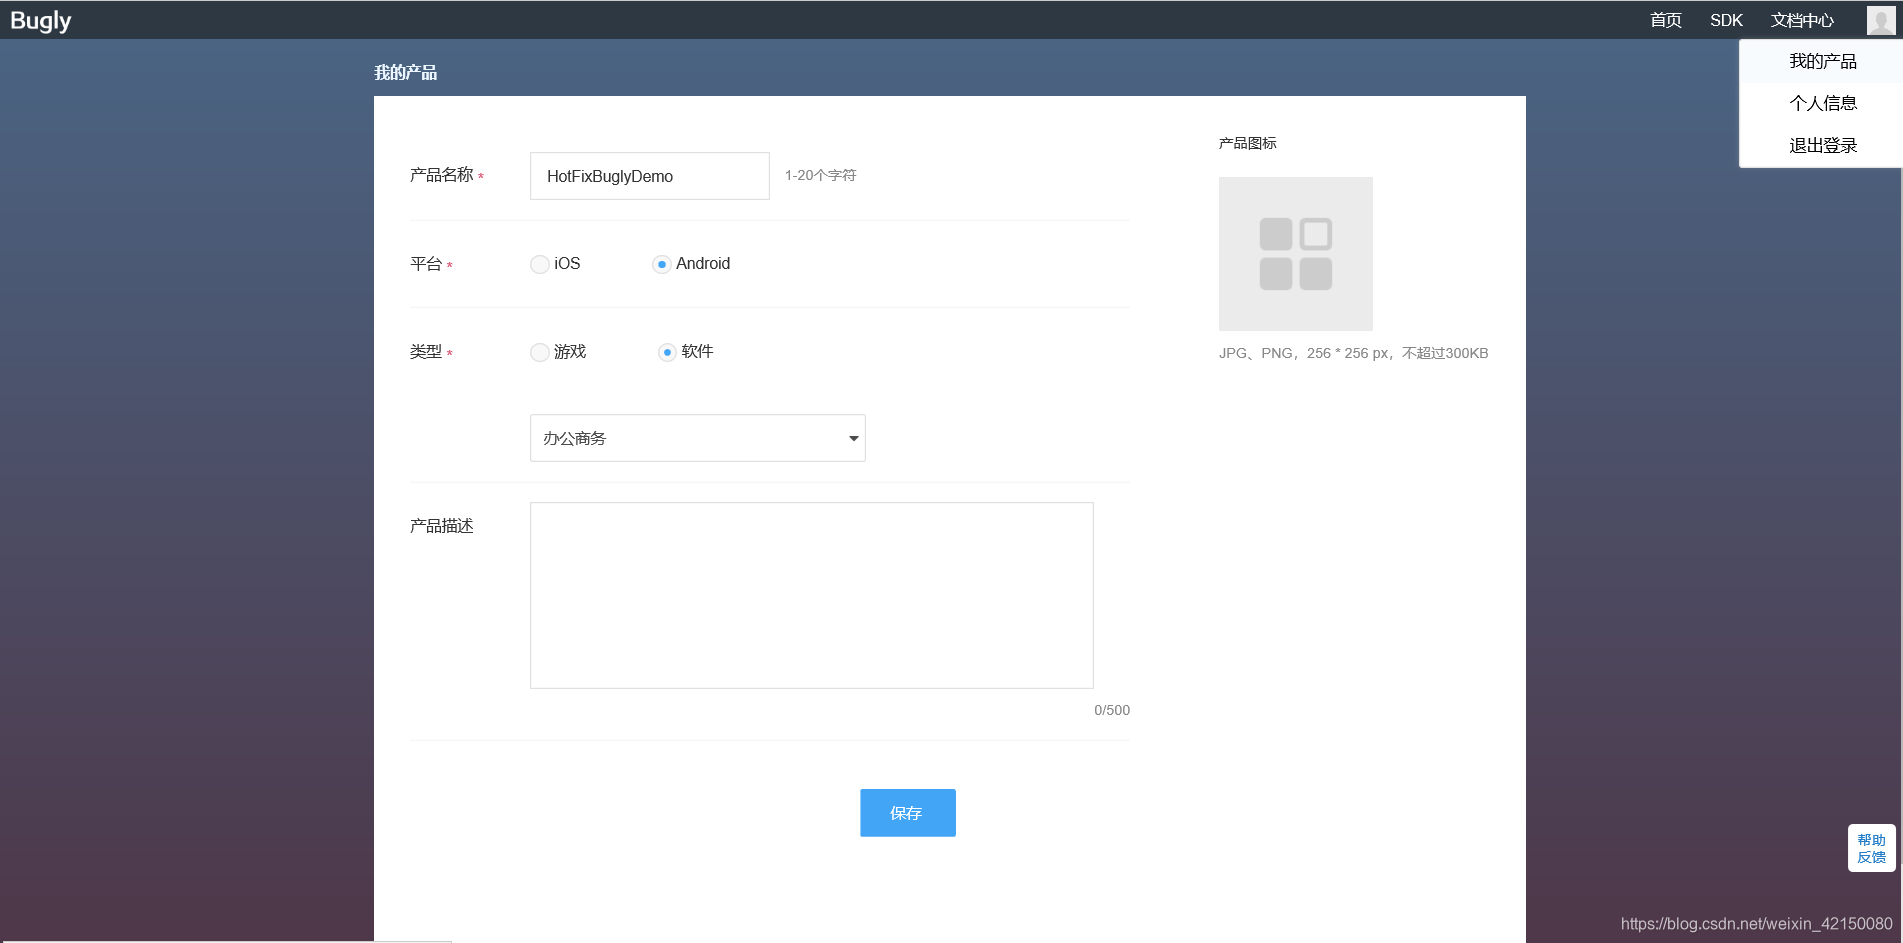The image size is (1903, 943).
Task: Open the SDK navigation item
Action: coord(1726,20)
